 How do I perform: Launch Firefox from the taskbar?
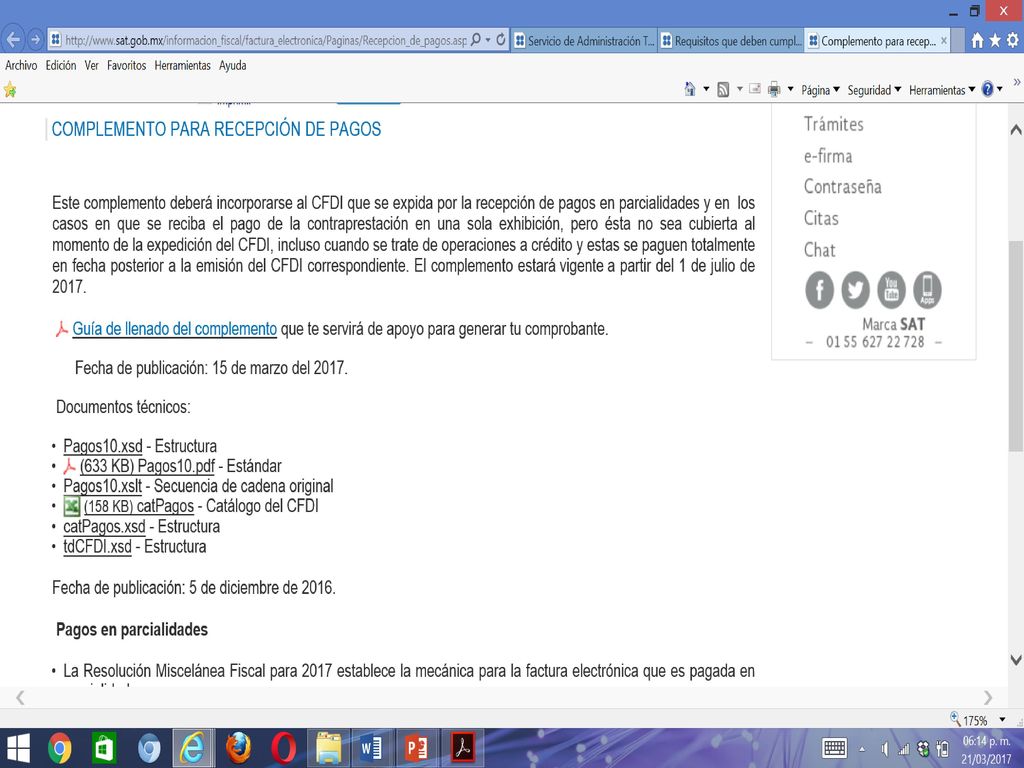point(238,748)
